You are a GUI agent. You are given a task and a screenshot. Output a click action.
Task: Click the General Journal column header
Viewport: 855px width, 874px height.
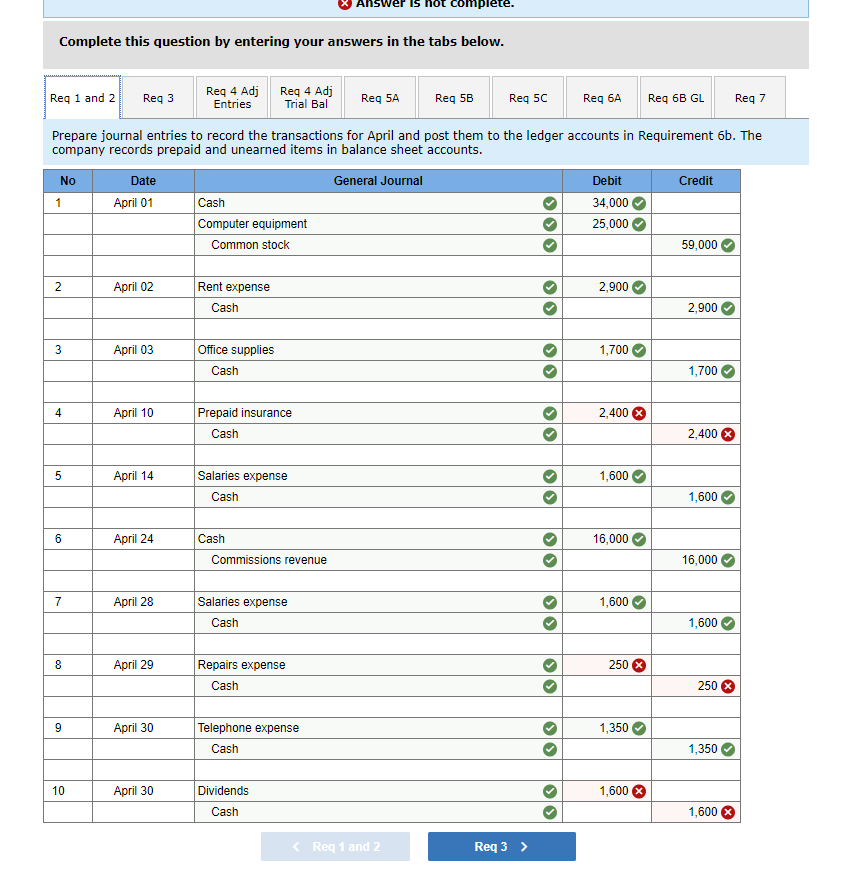pyautogui.click(x=378, y=181)
